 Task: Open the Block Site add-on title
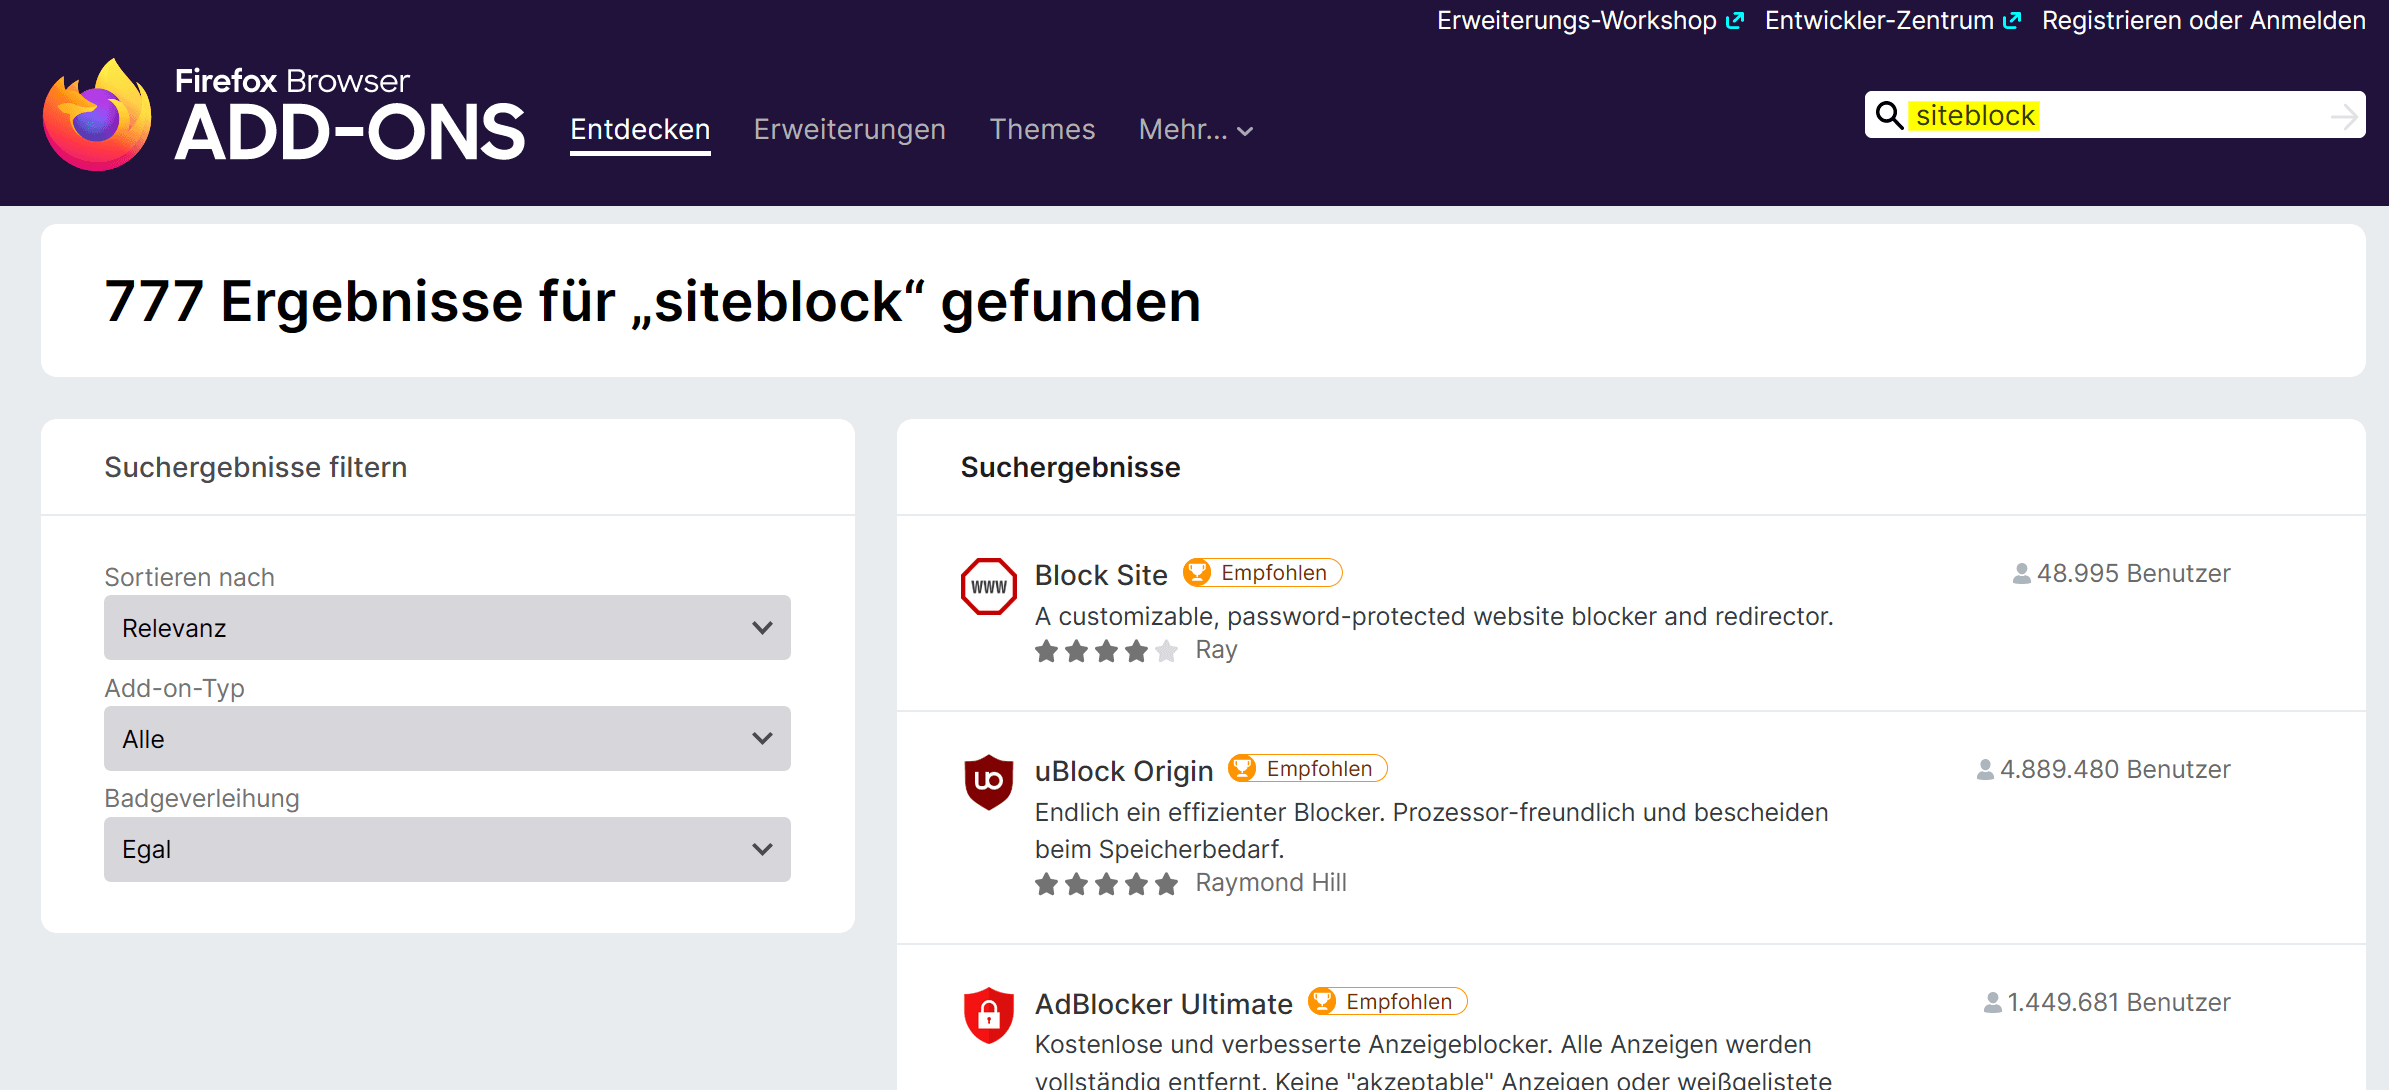[1101, 575]
